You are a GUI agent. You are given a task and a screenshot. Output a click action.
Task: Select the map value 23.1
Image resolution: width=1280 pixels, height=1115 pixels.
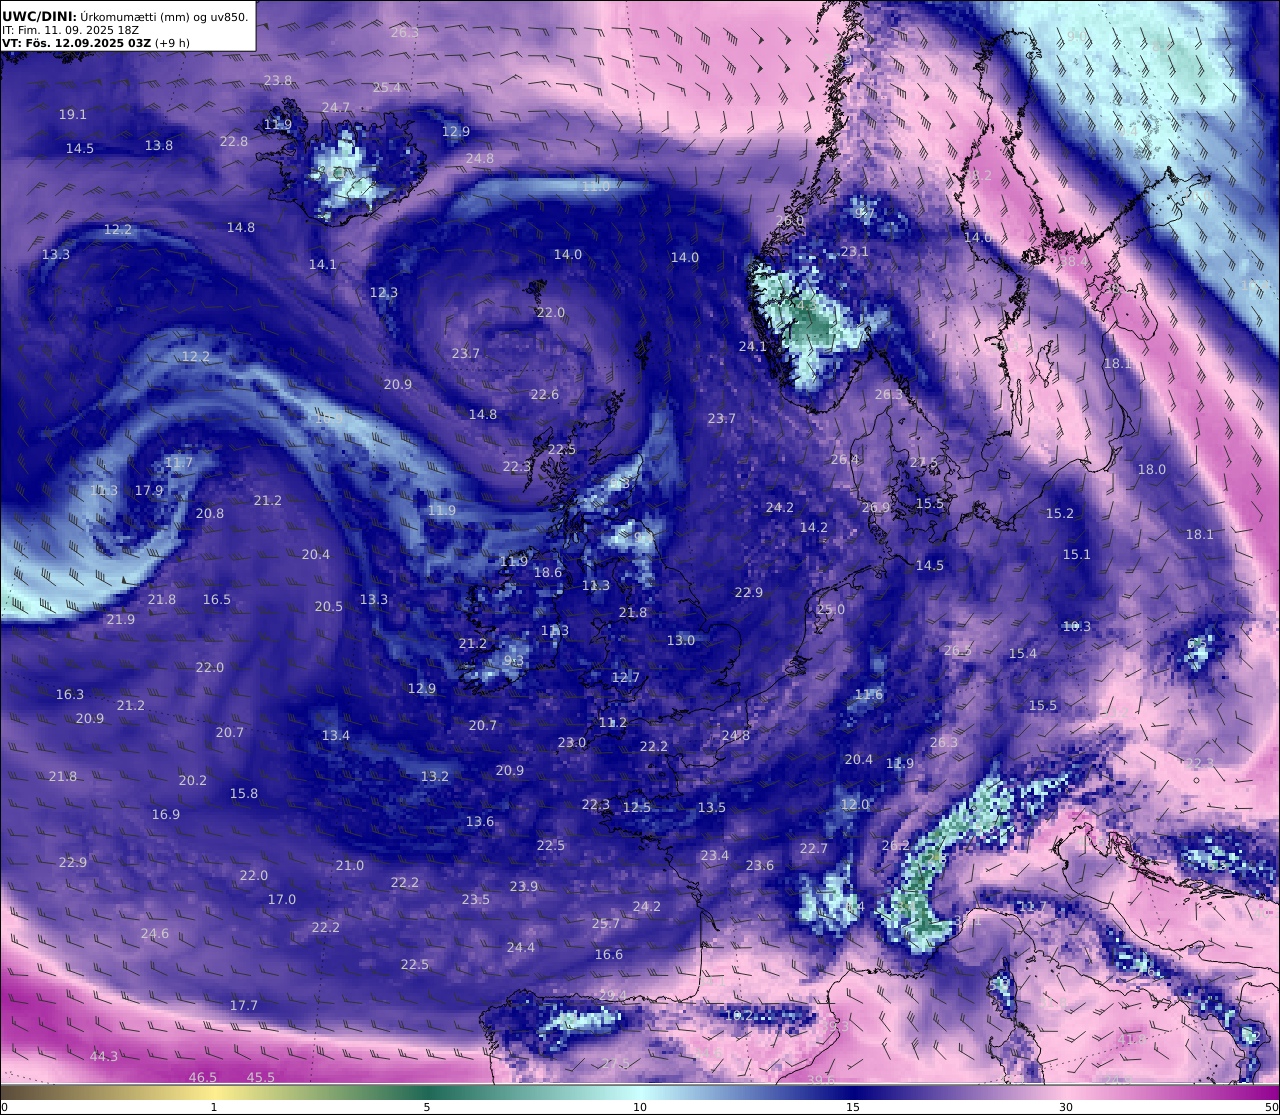pyautogui.click(x=854, y=252)
